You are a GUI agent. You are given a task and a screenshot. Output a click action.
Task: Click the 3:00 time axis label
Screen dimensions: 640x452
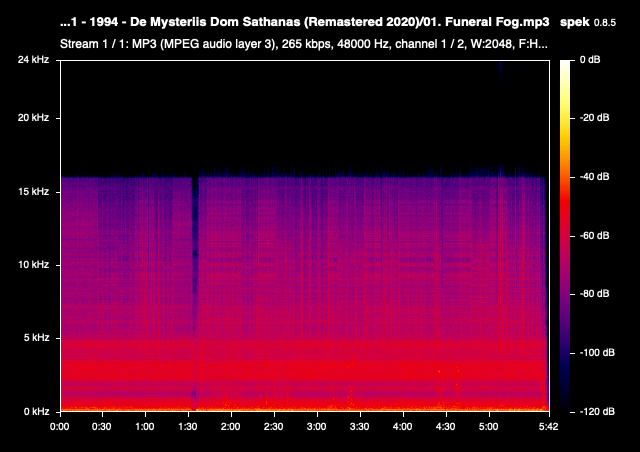click(316, 427)
